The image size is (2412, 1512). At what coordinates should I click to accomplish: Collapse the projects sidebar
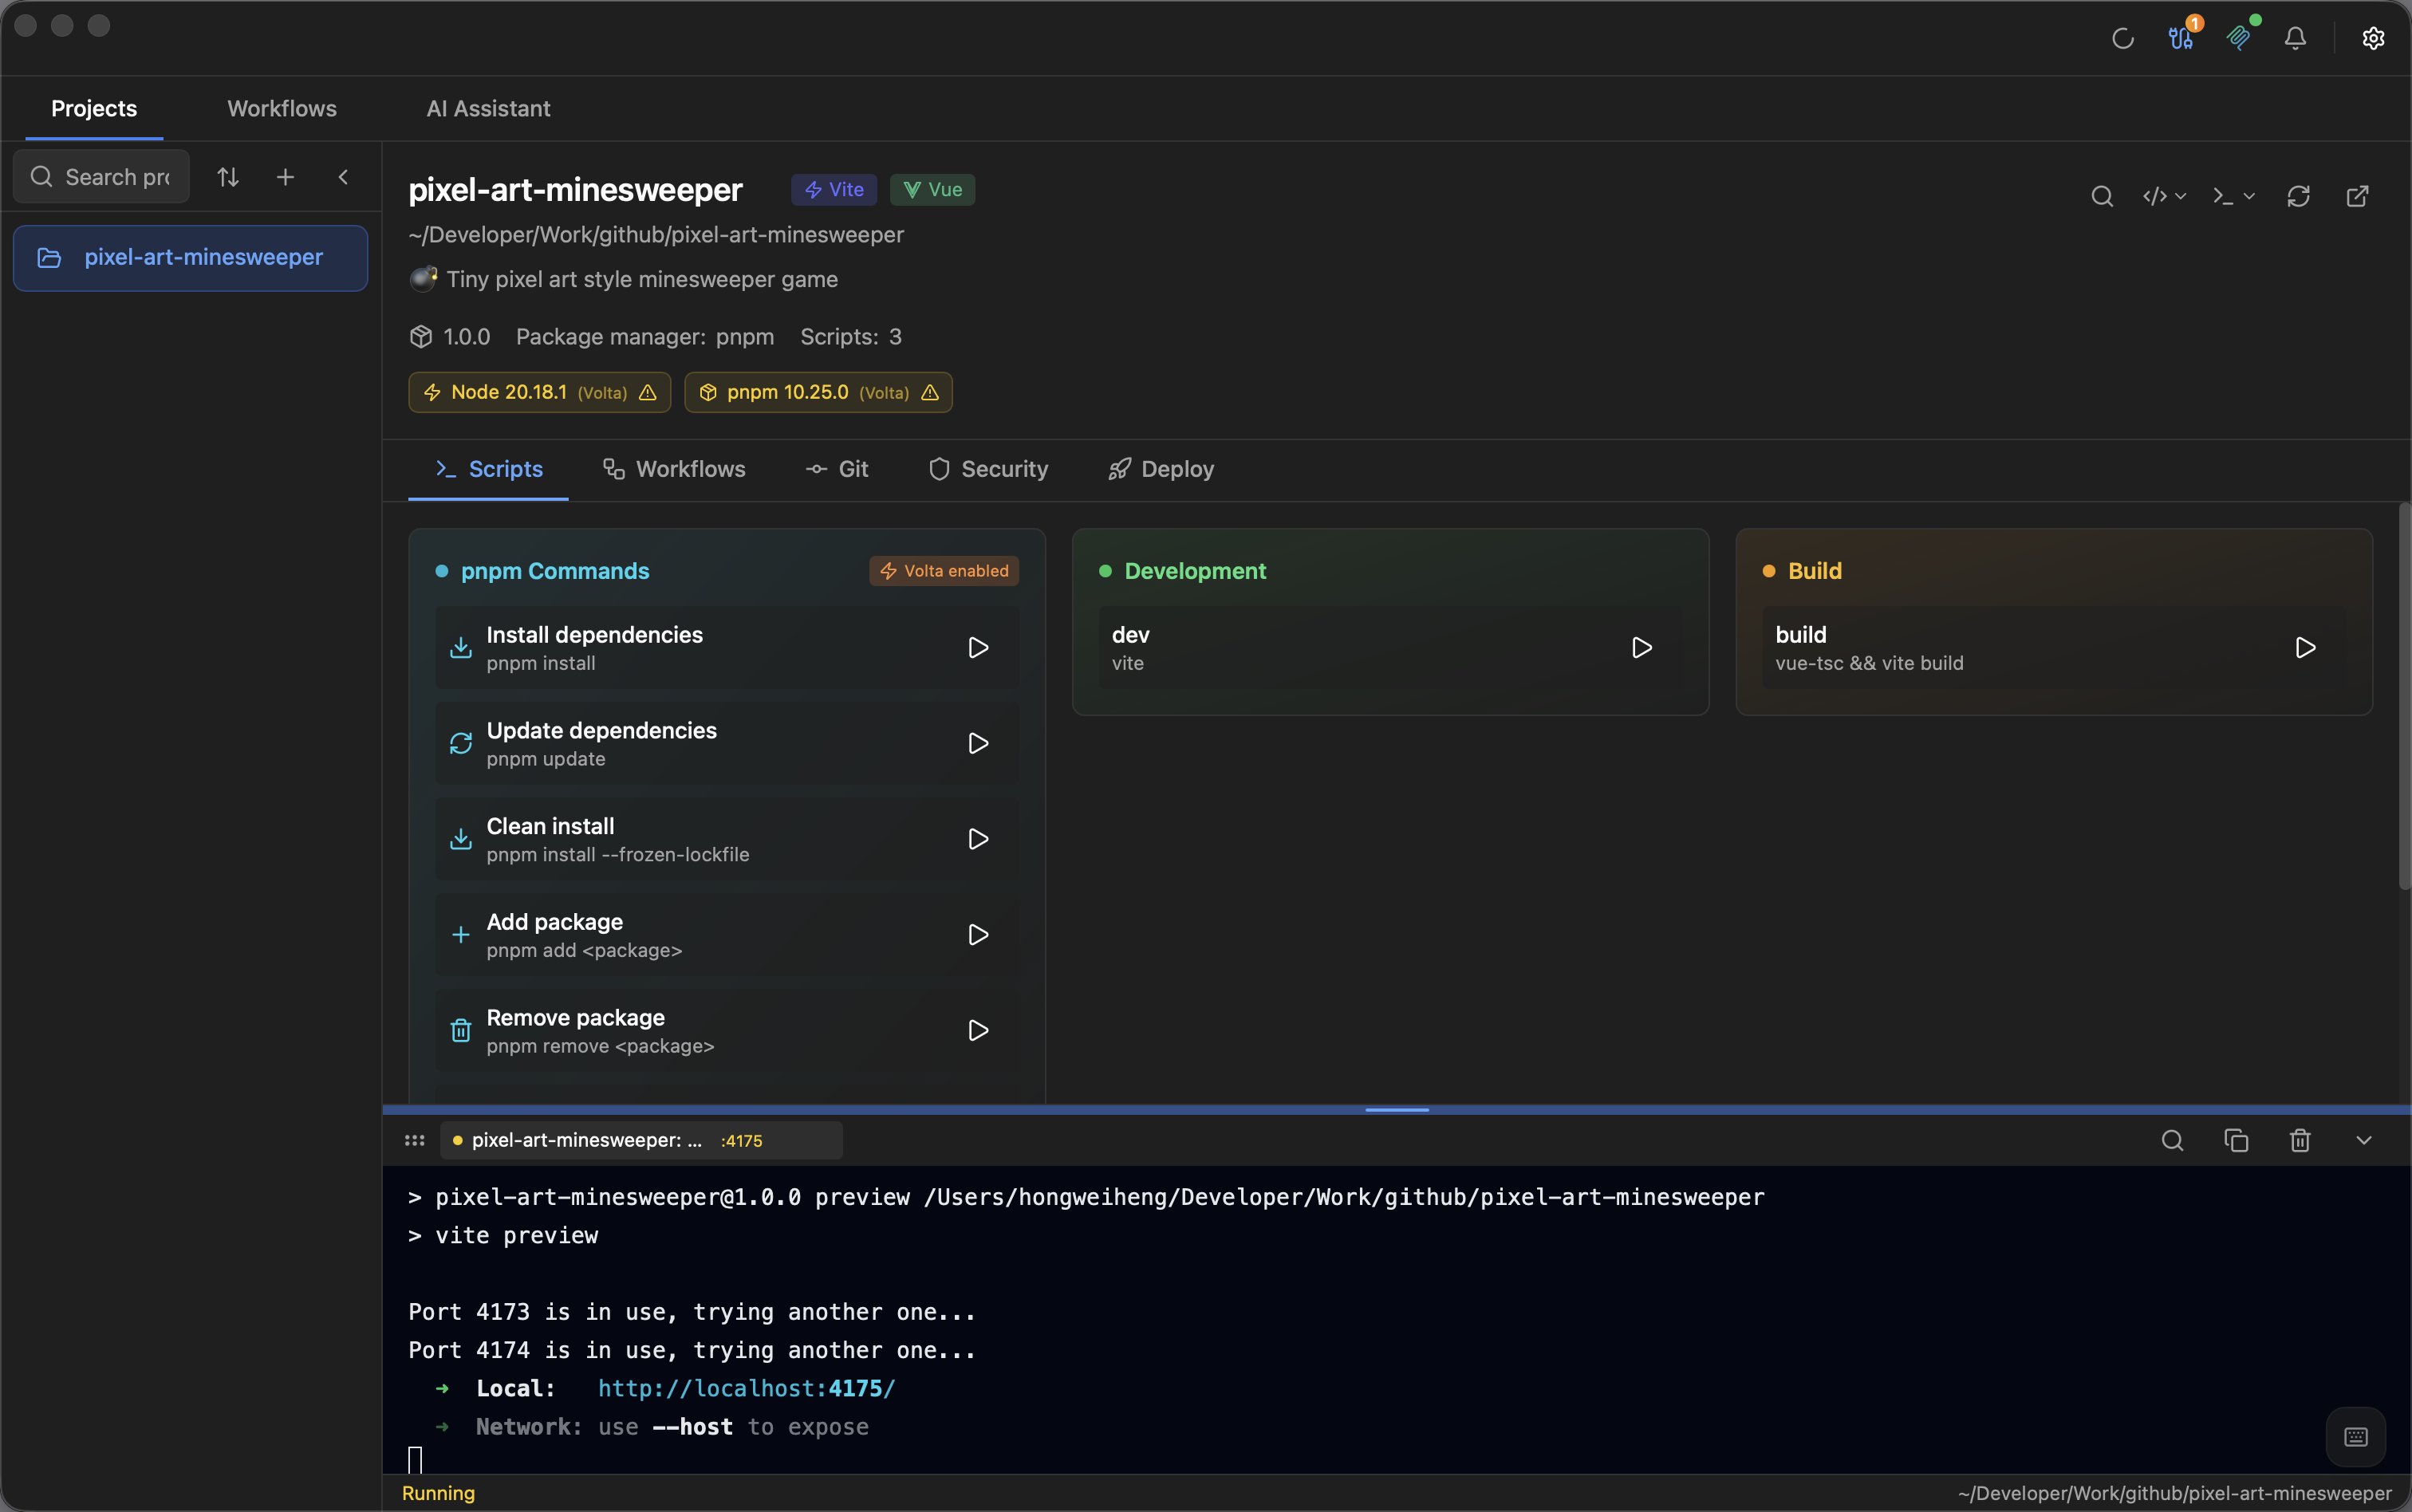[x=343, y=177]
